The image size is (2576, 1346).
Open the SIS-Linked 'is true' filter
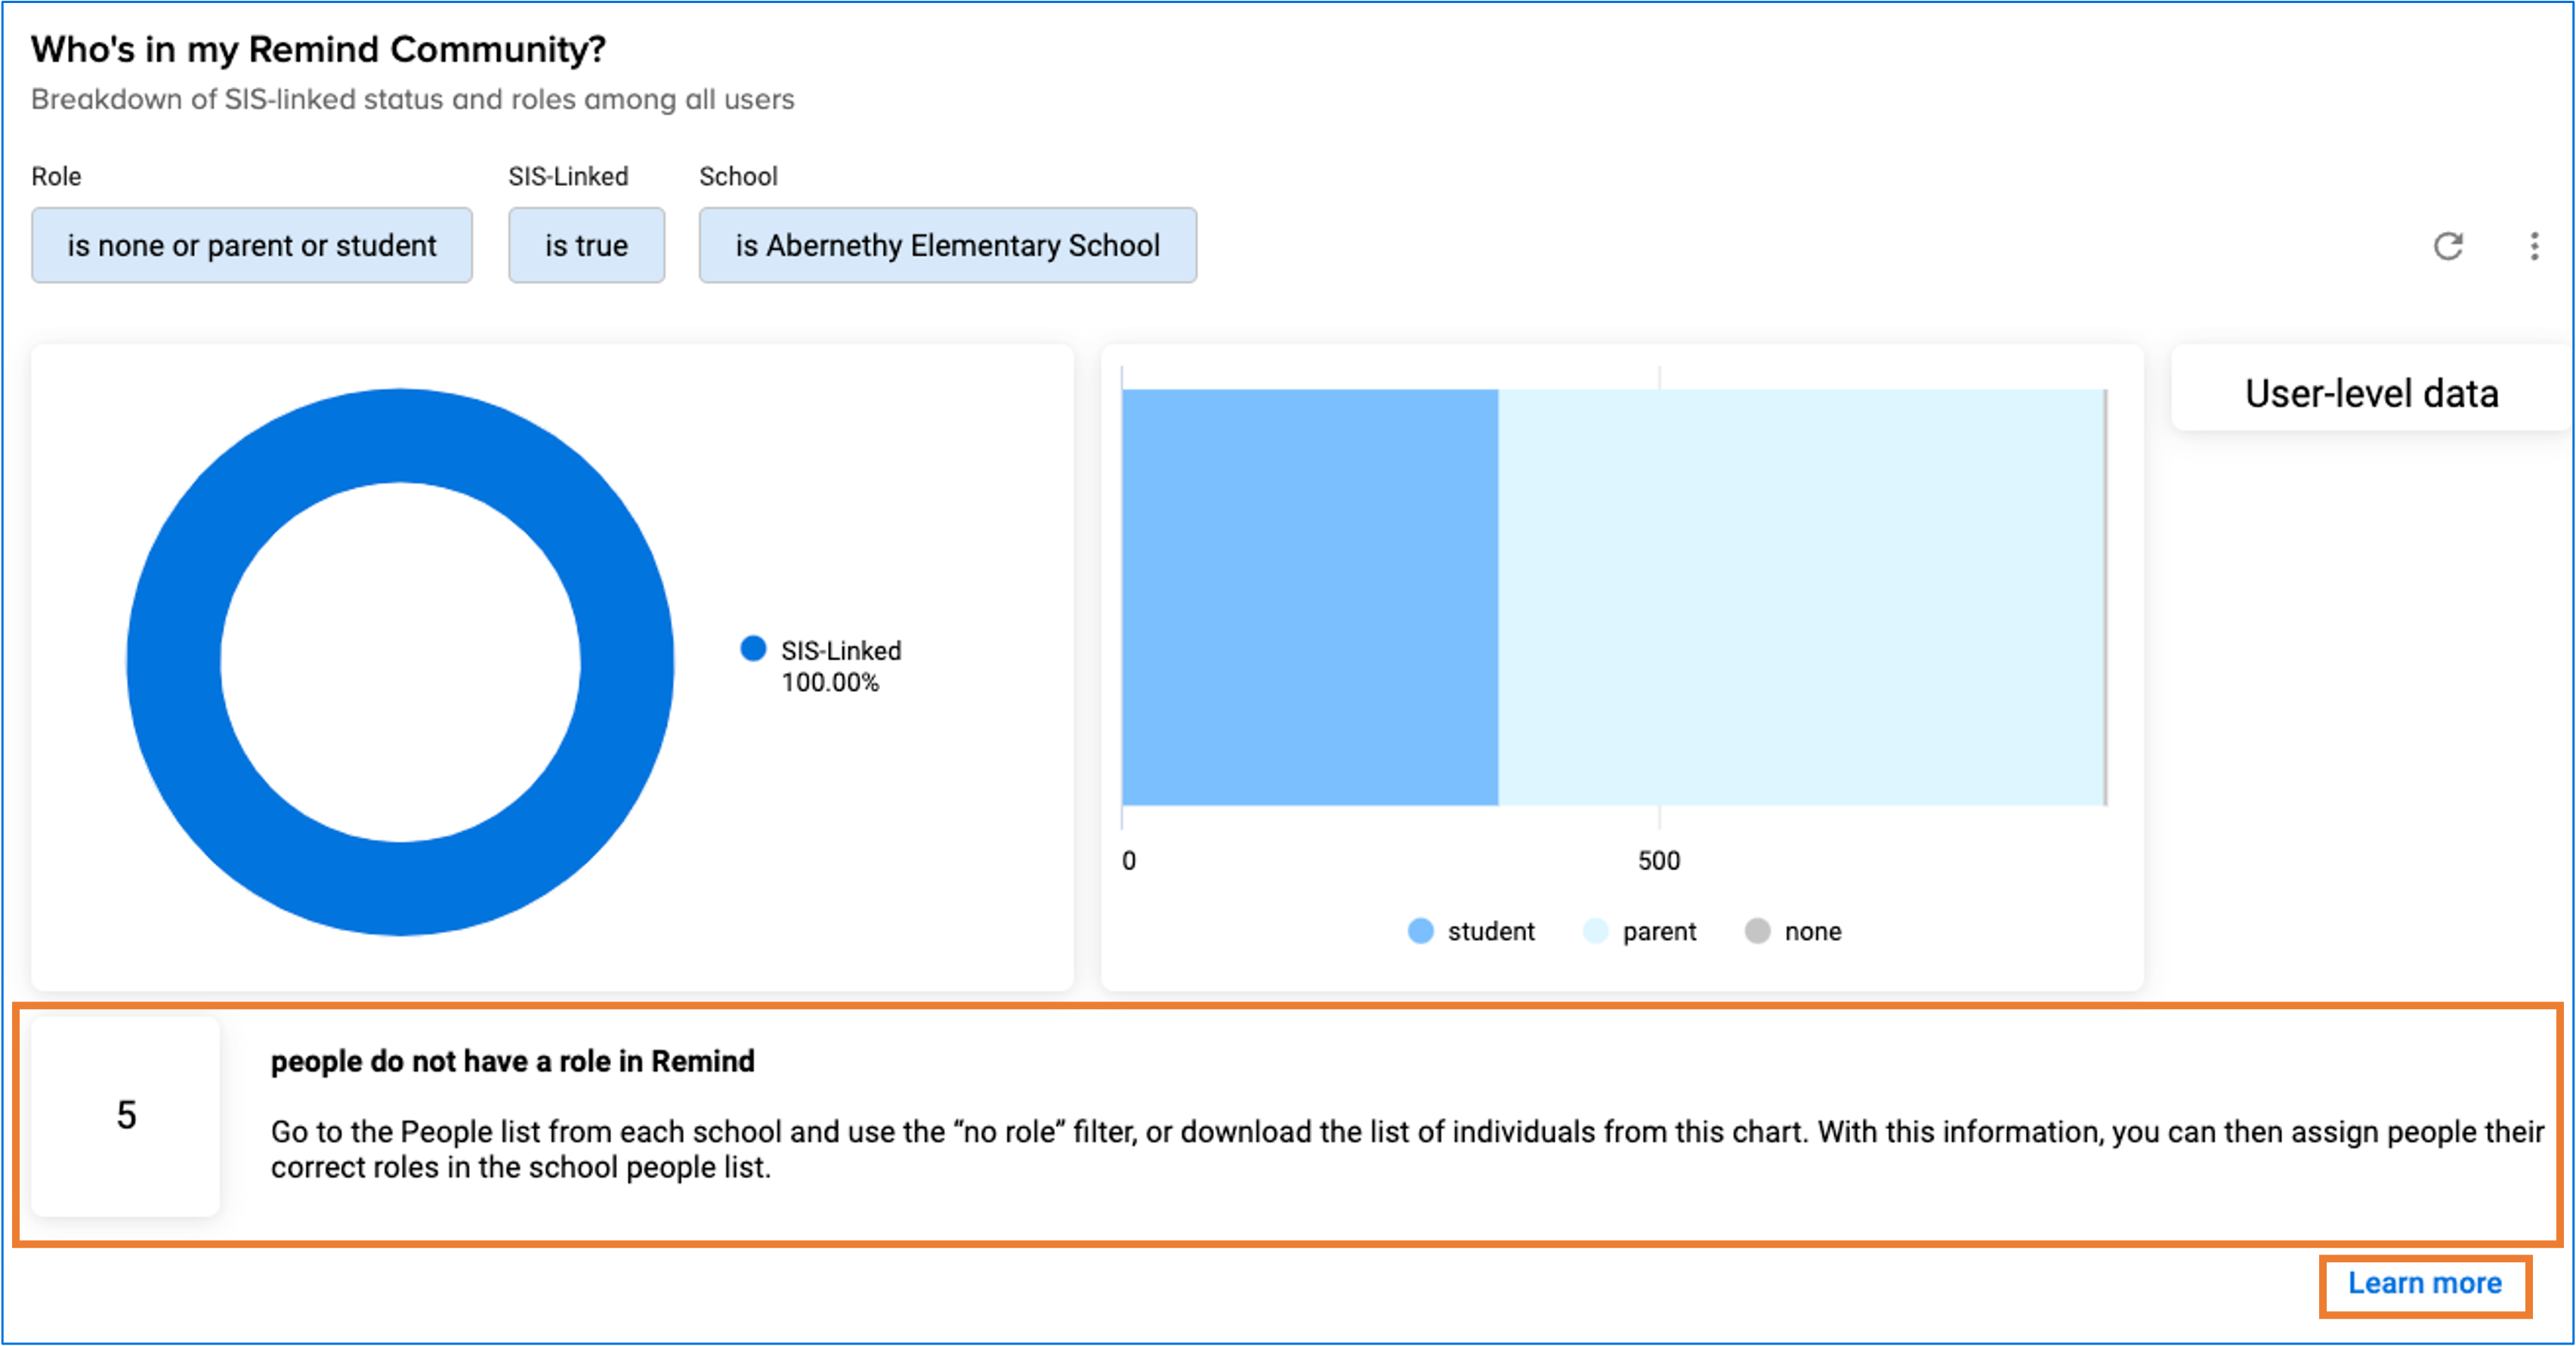coord(586,245)
